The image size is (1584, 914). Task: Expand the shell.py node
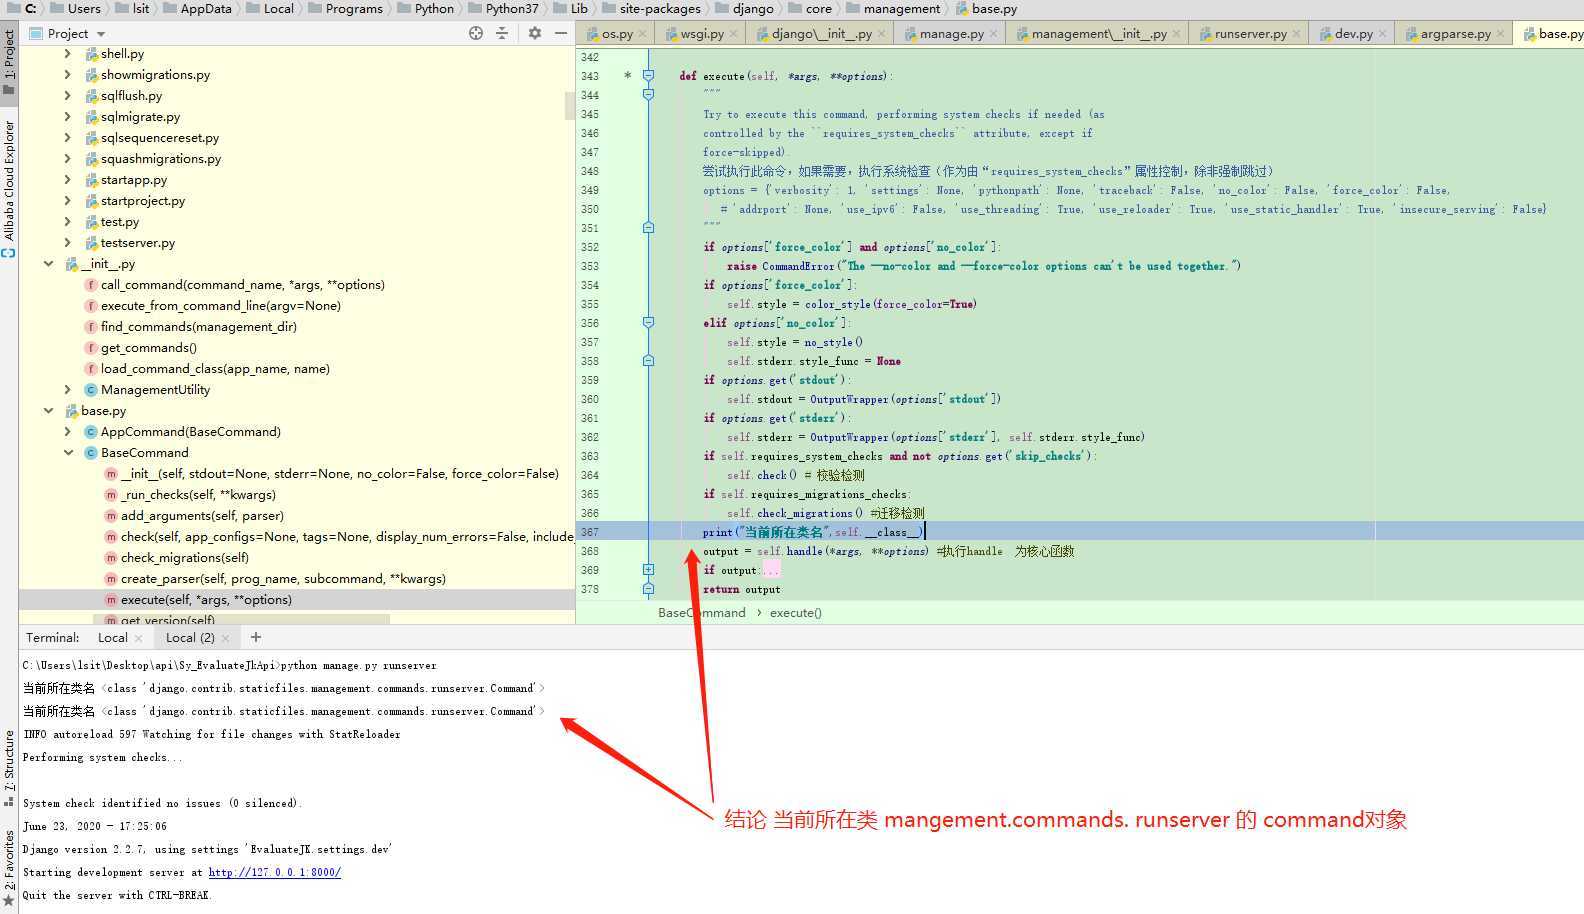[68, 54]
